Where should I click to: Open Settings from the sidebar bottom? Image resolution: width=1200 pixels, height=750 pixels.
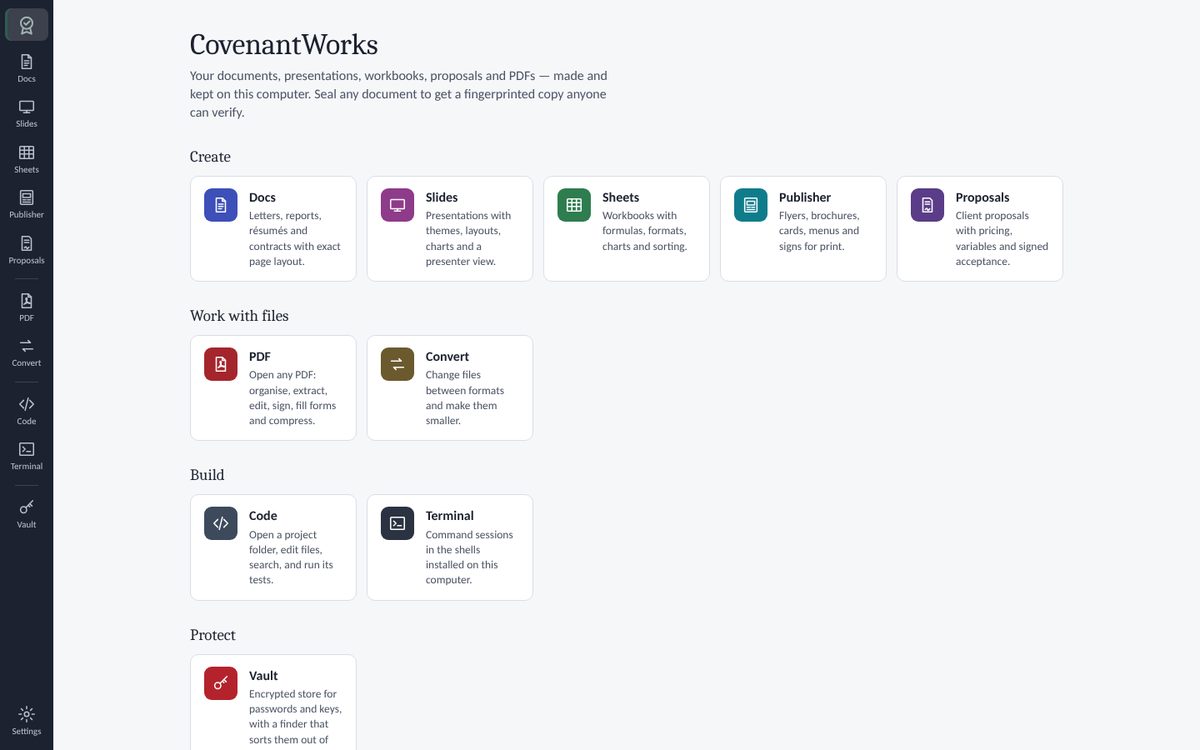point(26,720)
